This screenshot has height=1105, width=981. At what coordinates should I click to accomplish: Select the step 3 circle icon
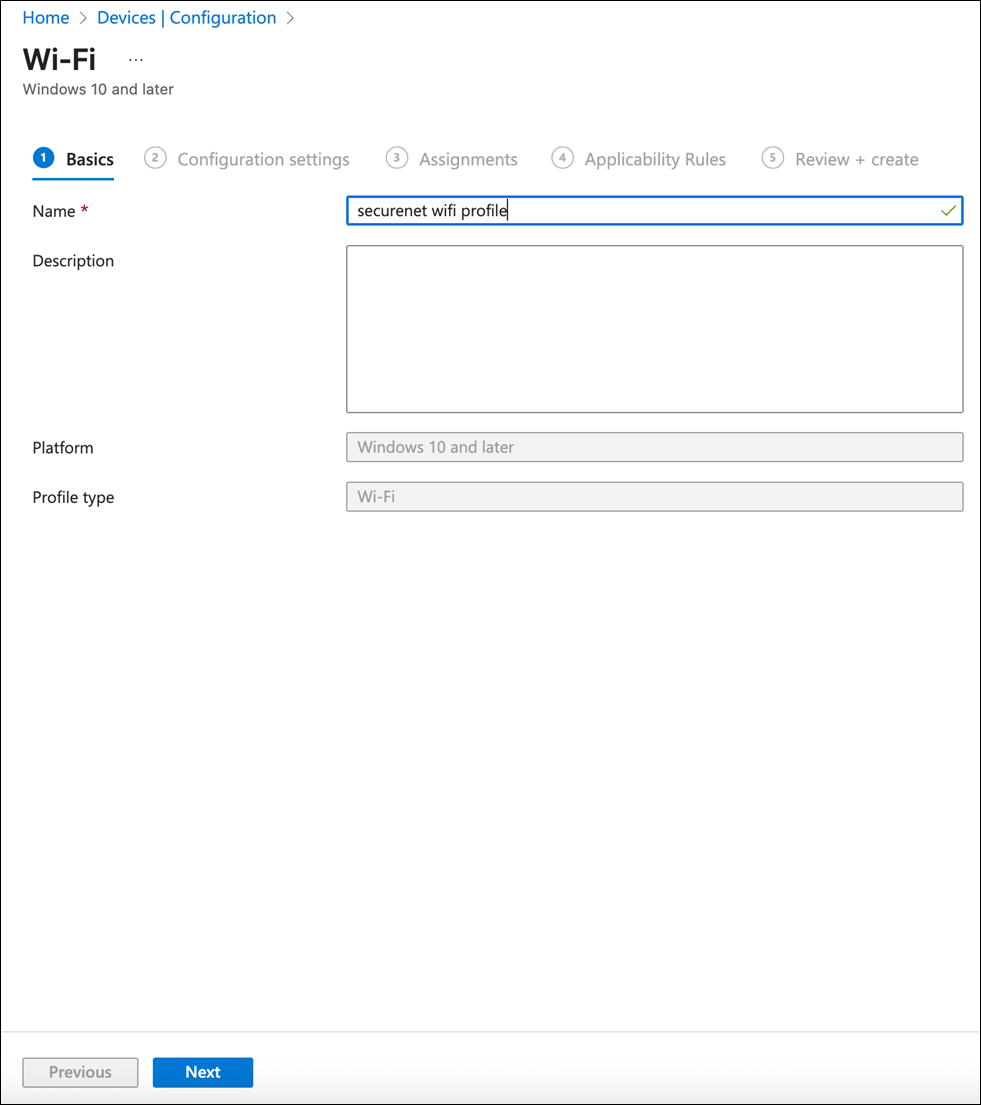pos(397,158)
